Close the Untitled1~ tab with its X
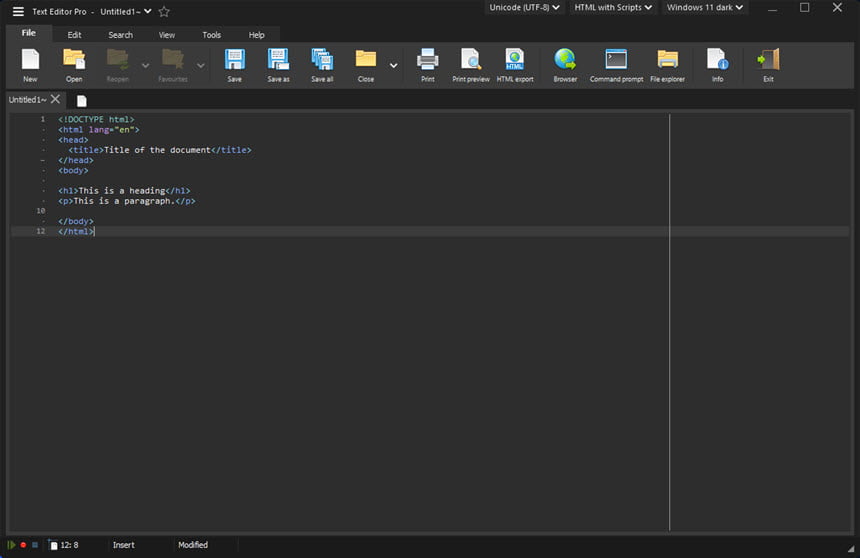This screenshot has height=558, width=860. (x=55, y=99)
